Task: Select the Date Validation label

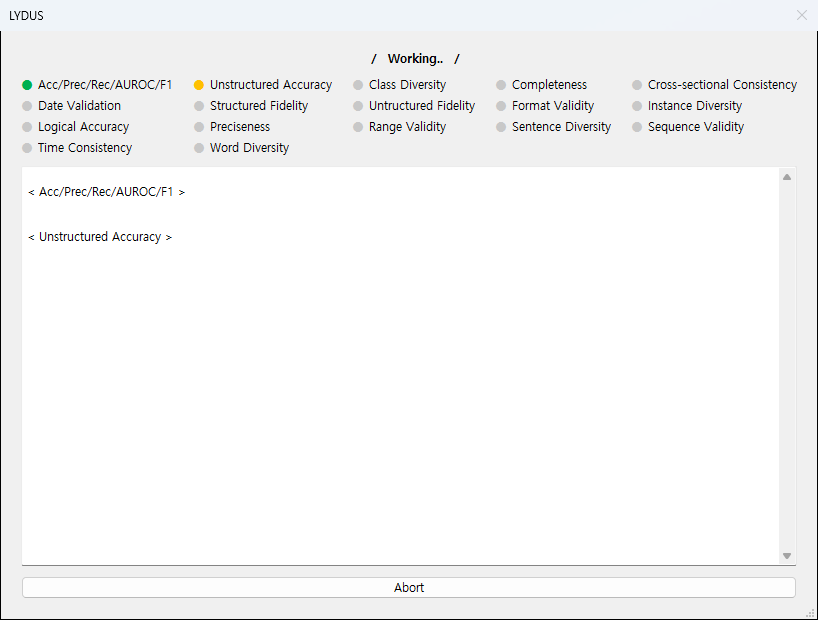Action: tap(79, 105)
